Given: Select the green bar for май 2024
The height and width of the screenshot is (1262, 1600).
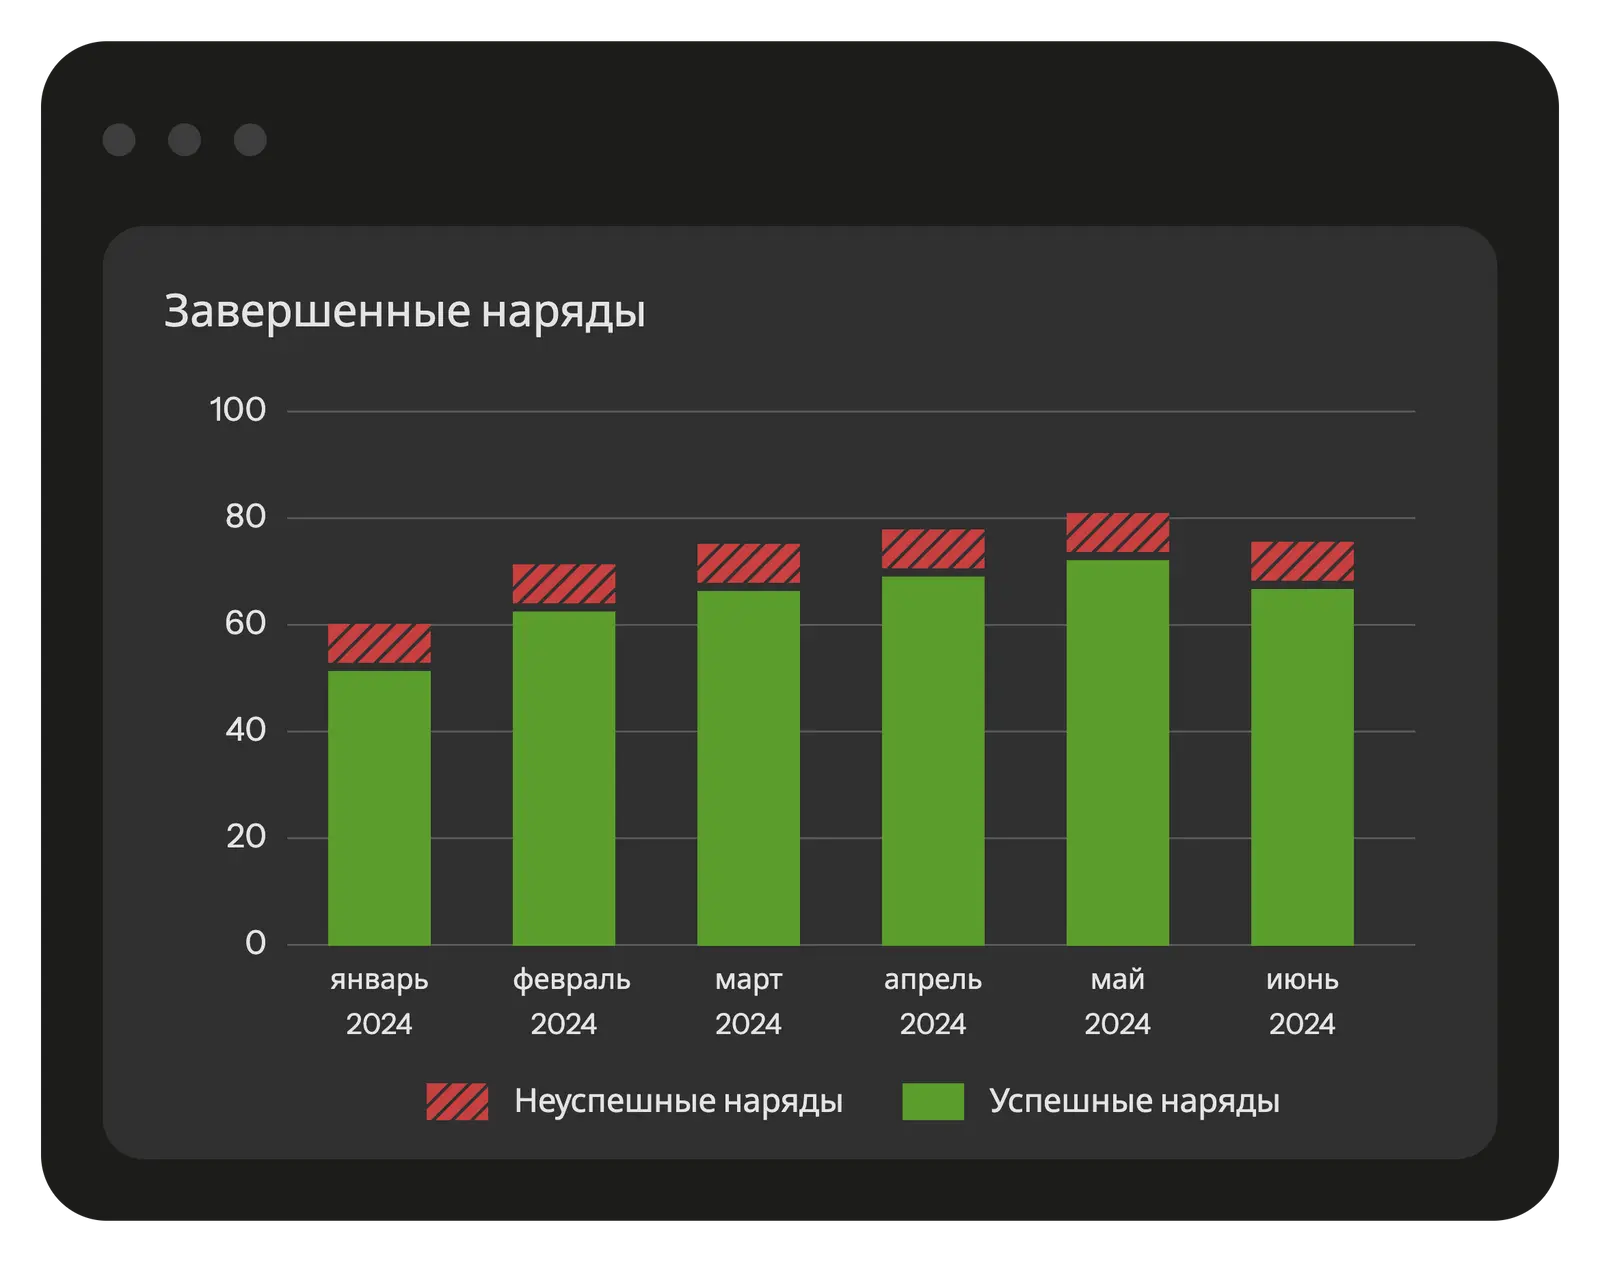Looking at the screenshot, I should [x=1117, y=752].
